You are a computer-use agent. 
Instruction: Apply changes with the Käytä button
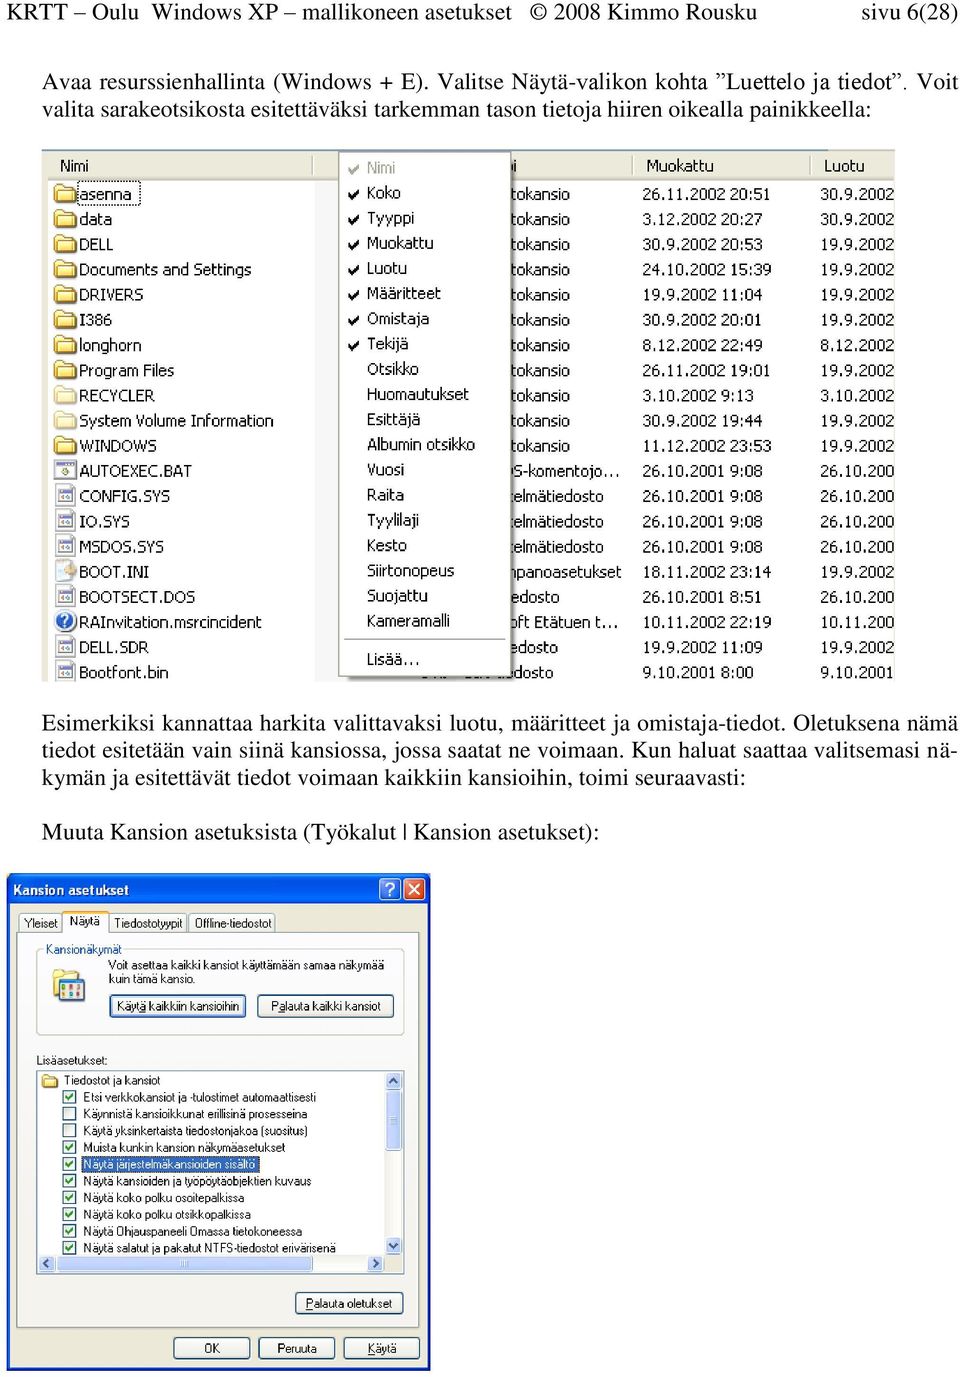[382, 1348]
